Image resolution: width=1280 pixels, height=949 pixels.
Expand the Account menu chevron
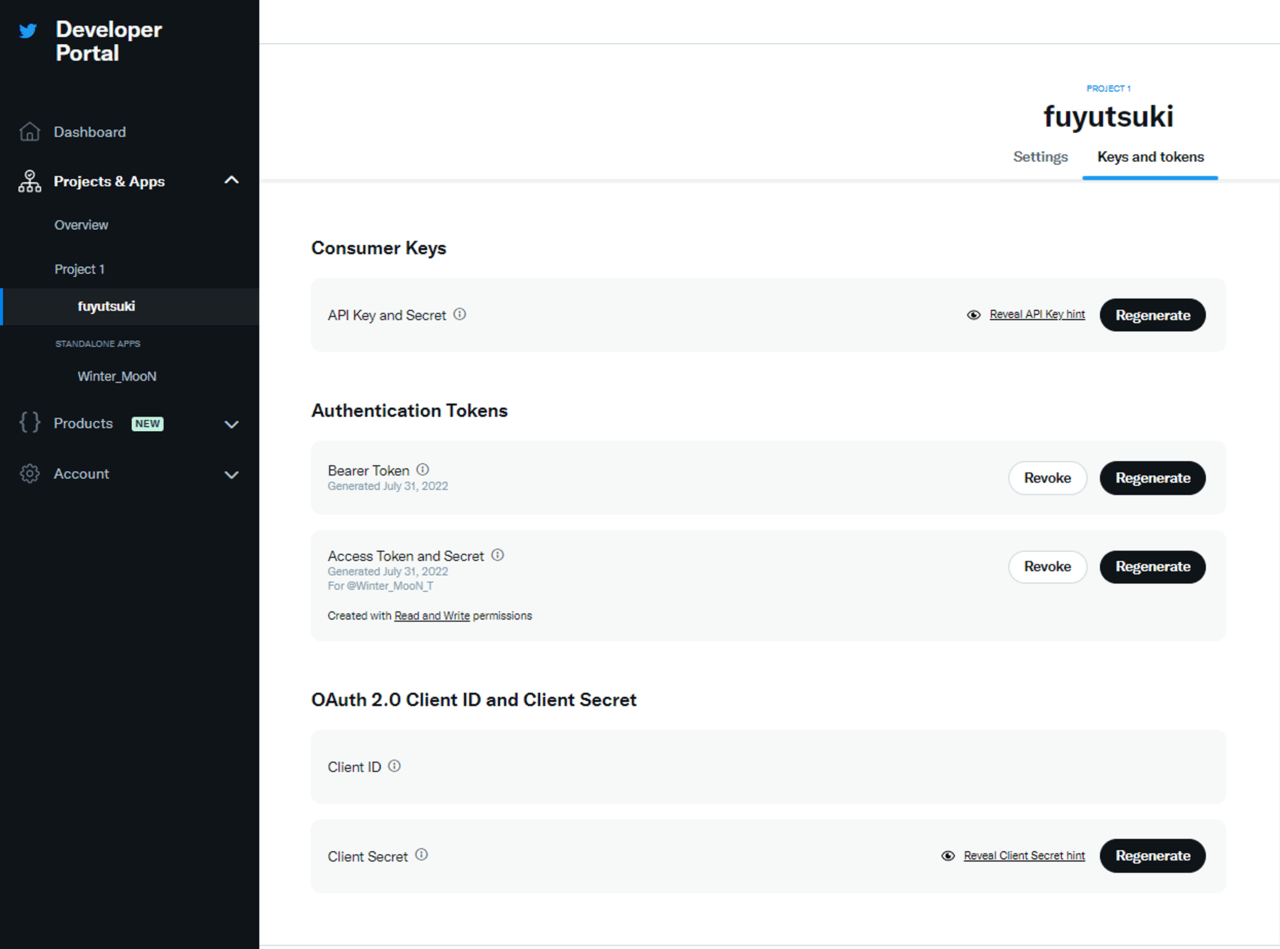tap(232, 474)
